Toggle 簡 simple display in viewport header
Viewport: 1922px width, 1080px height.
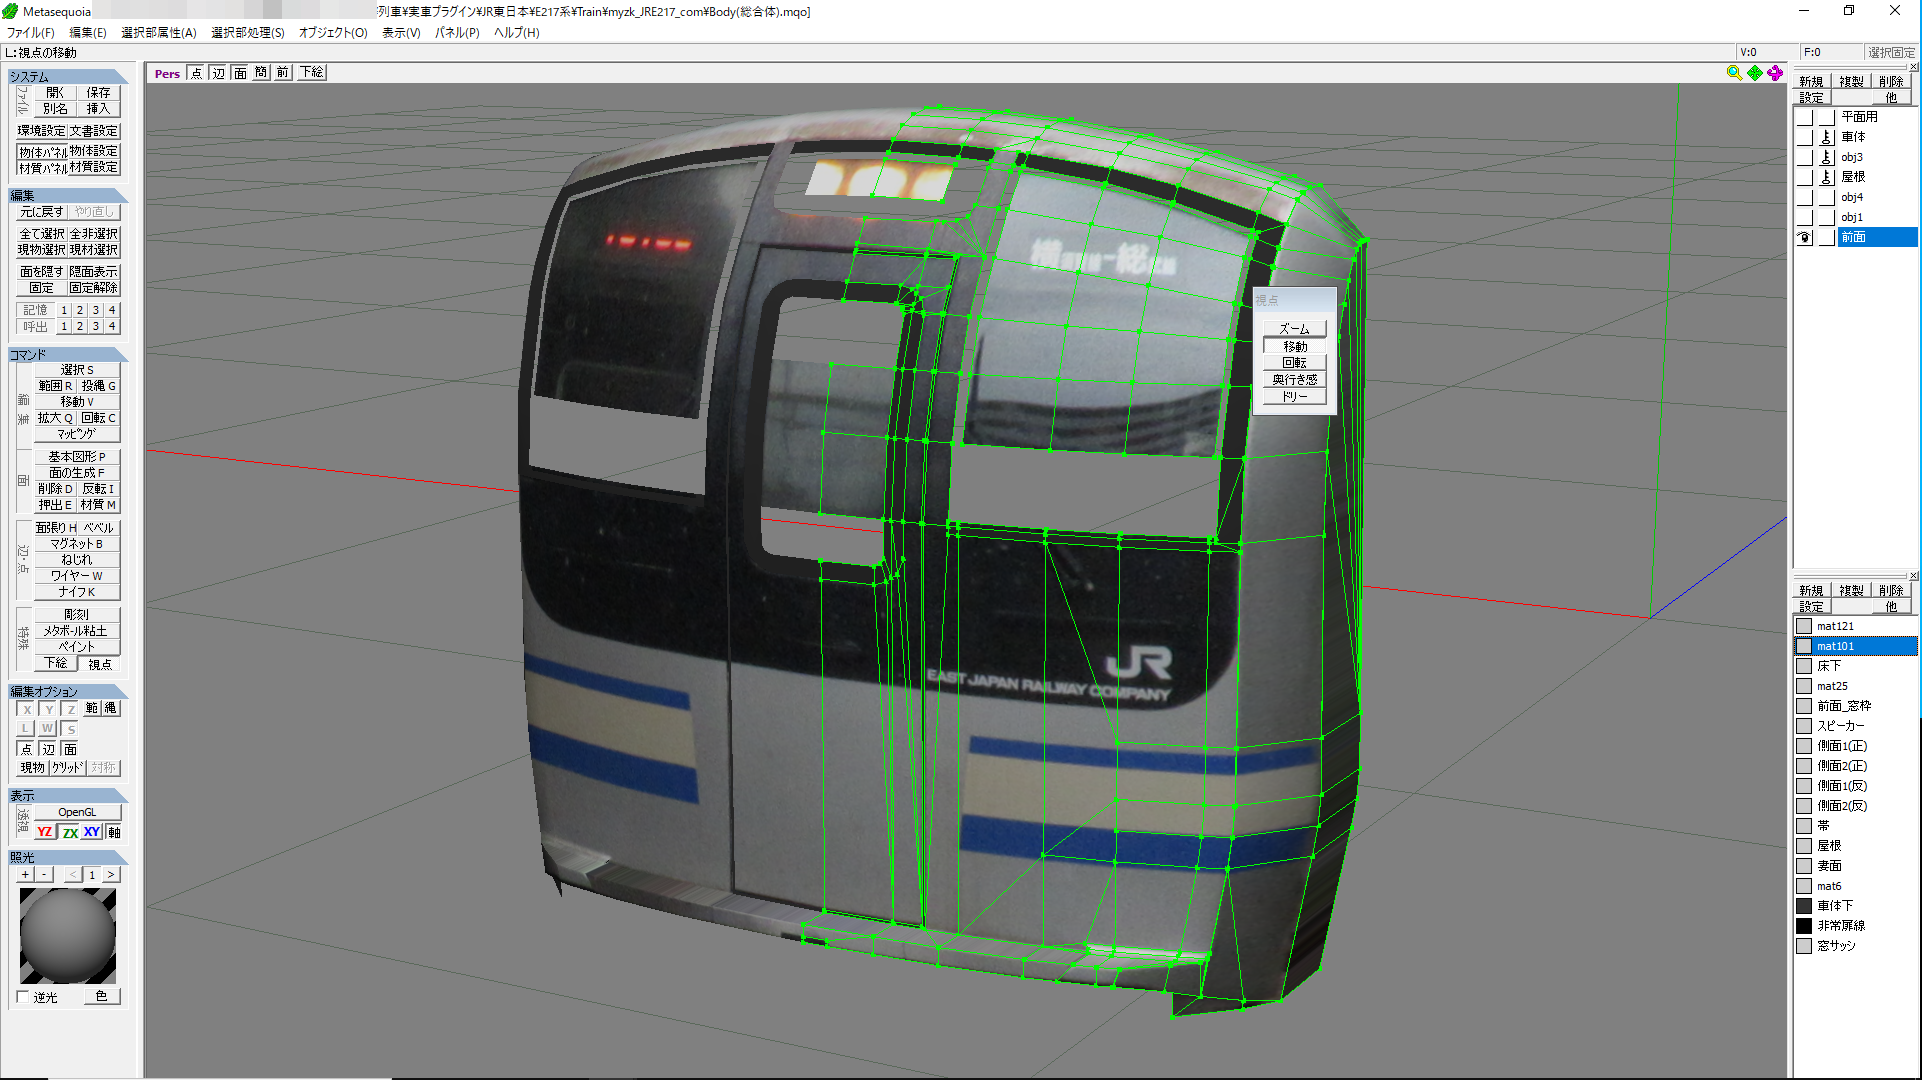(x=261, y=73)
